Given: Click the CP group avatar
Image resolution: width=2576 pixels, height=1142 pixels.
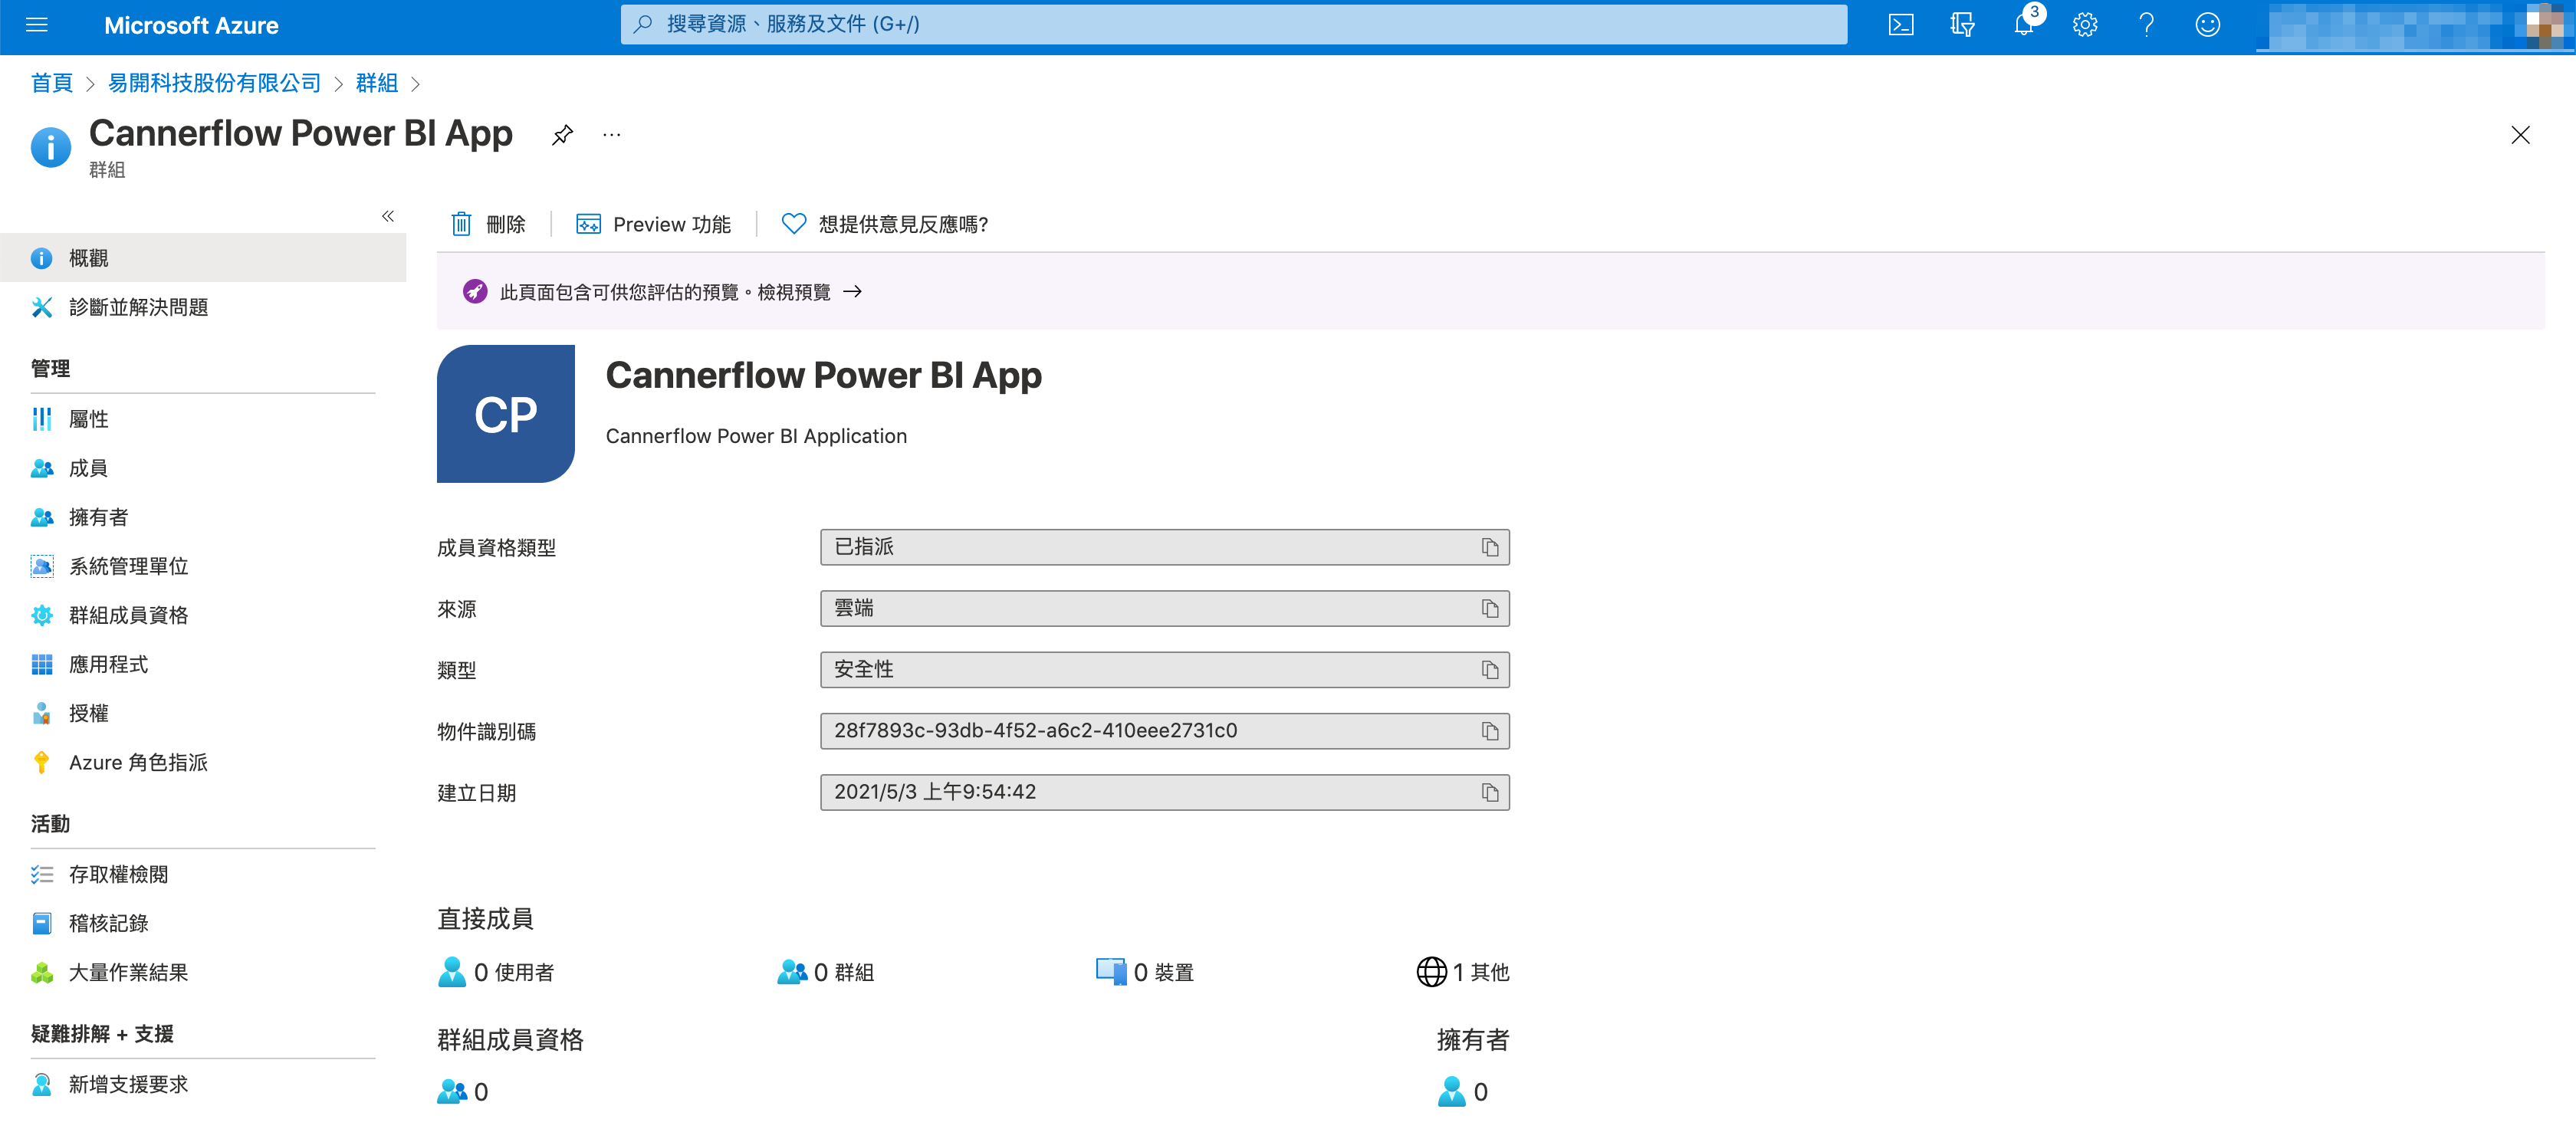Looking at the screenshot, I should click(506, 414).
